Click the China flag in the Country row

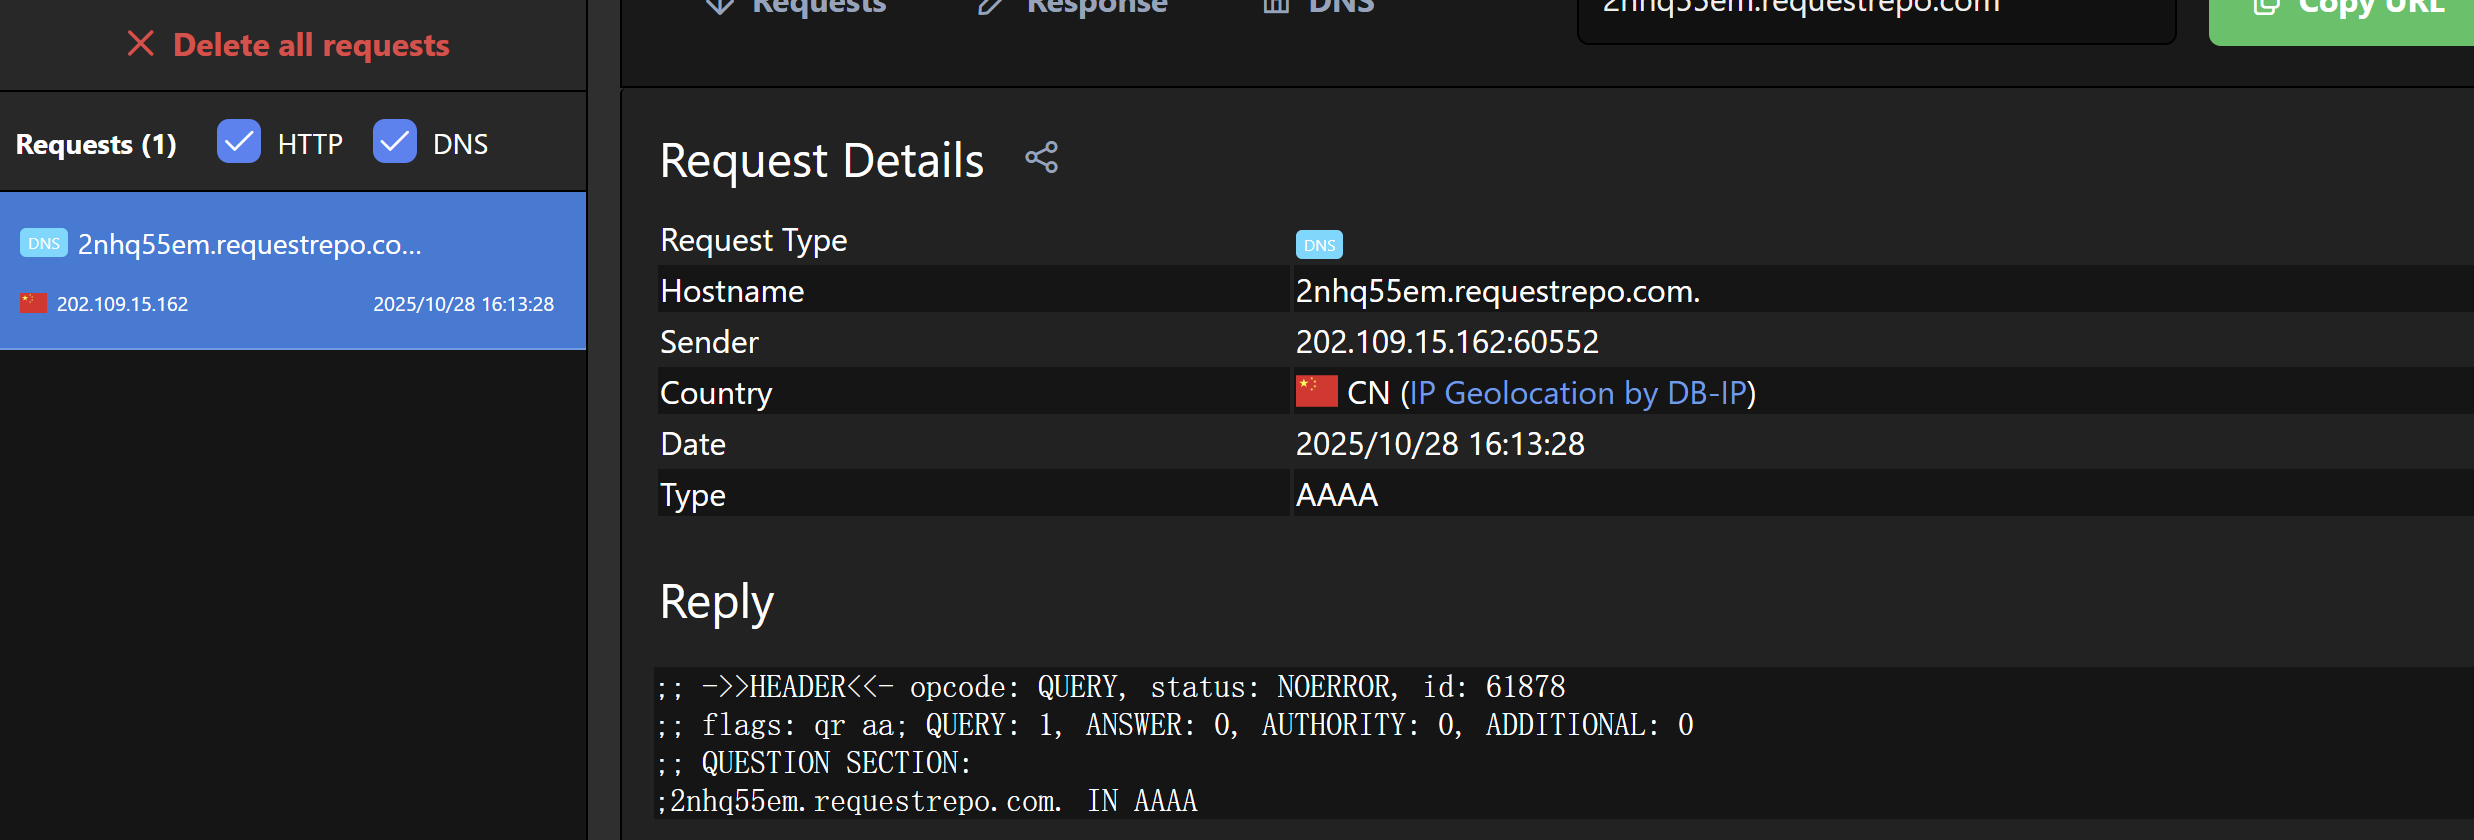1316,392
